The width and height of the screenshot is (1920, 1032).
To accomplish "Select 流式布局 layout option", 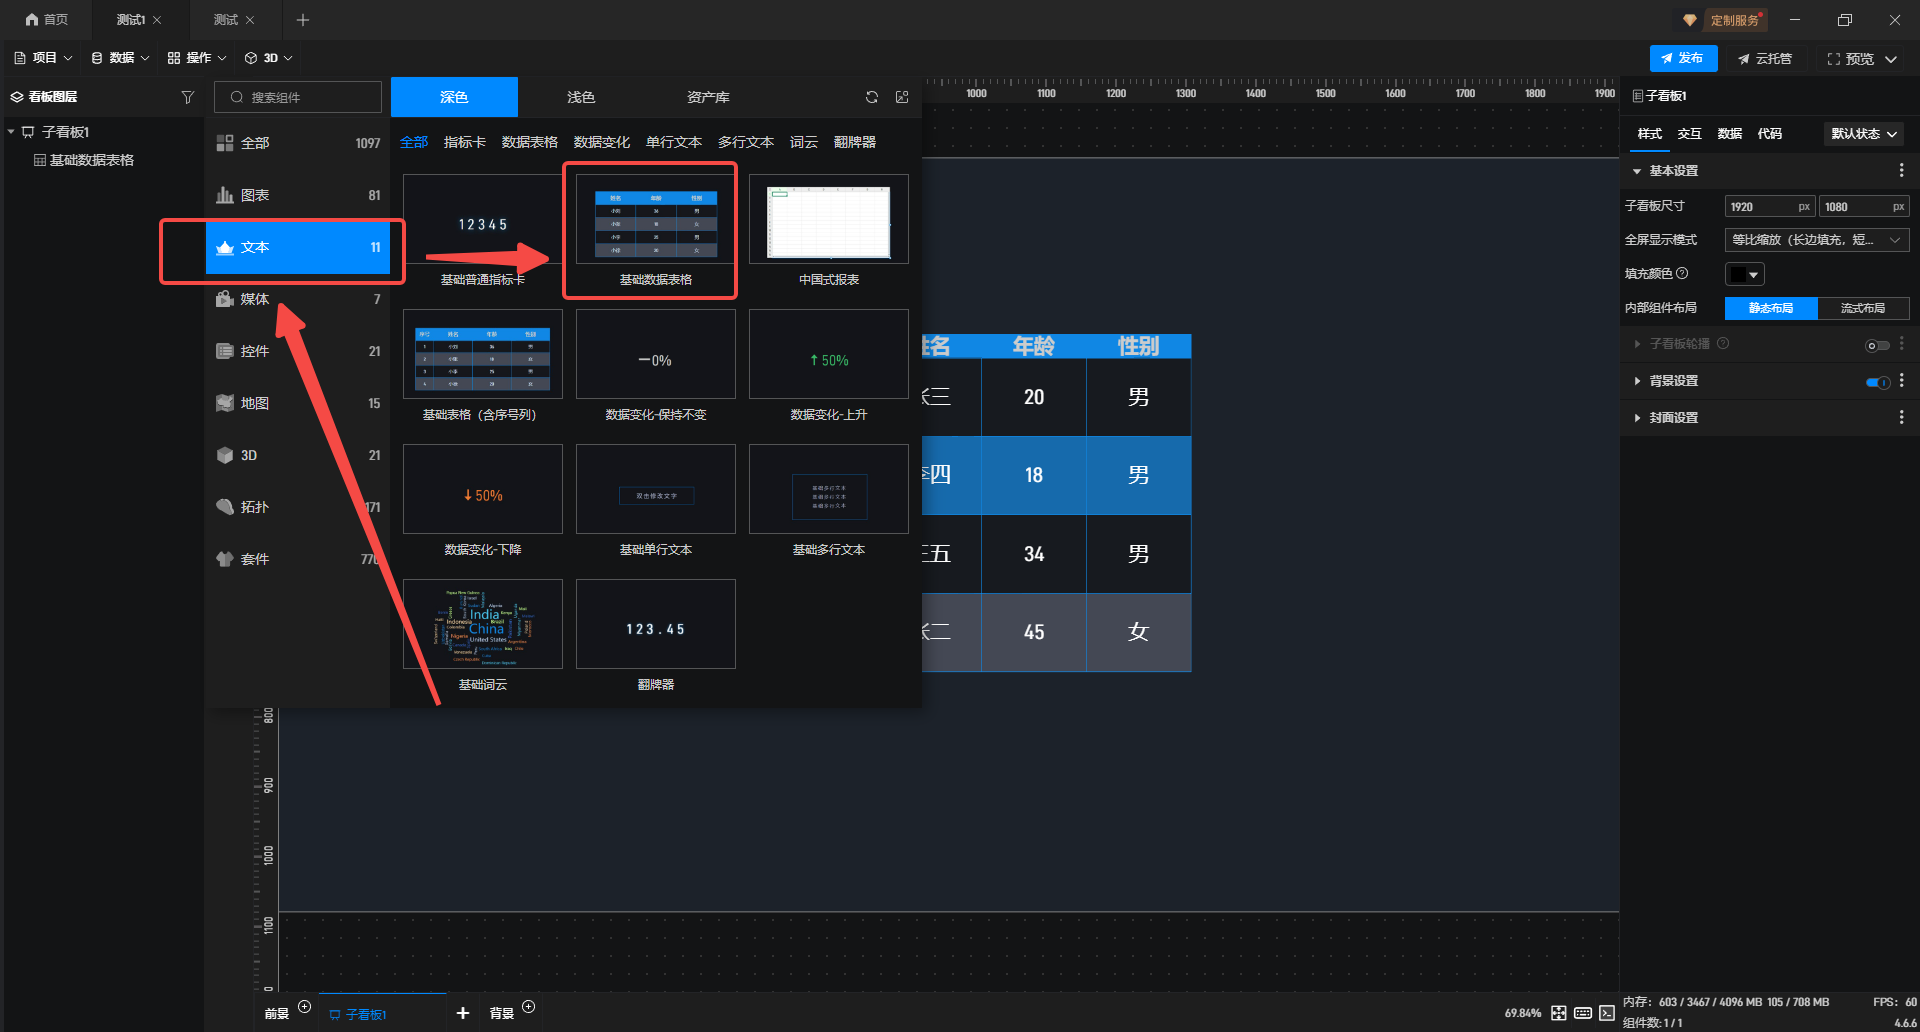I will [x=1862, y=308].
